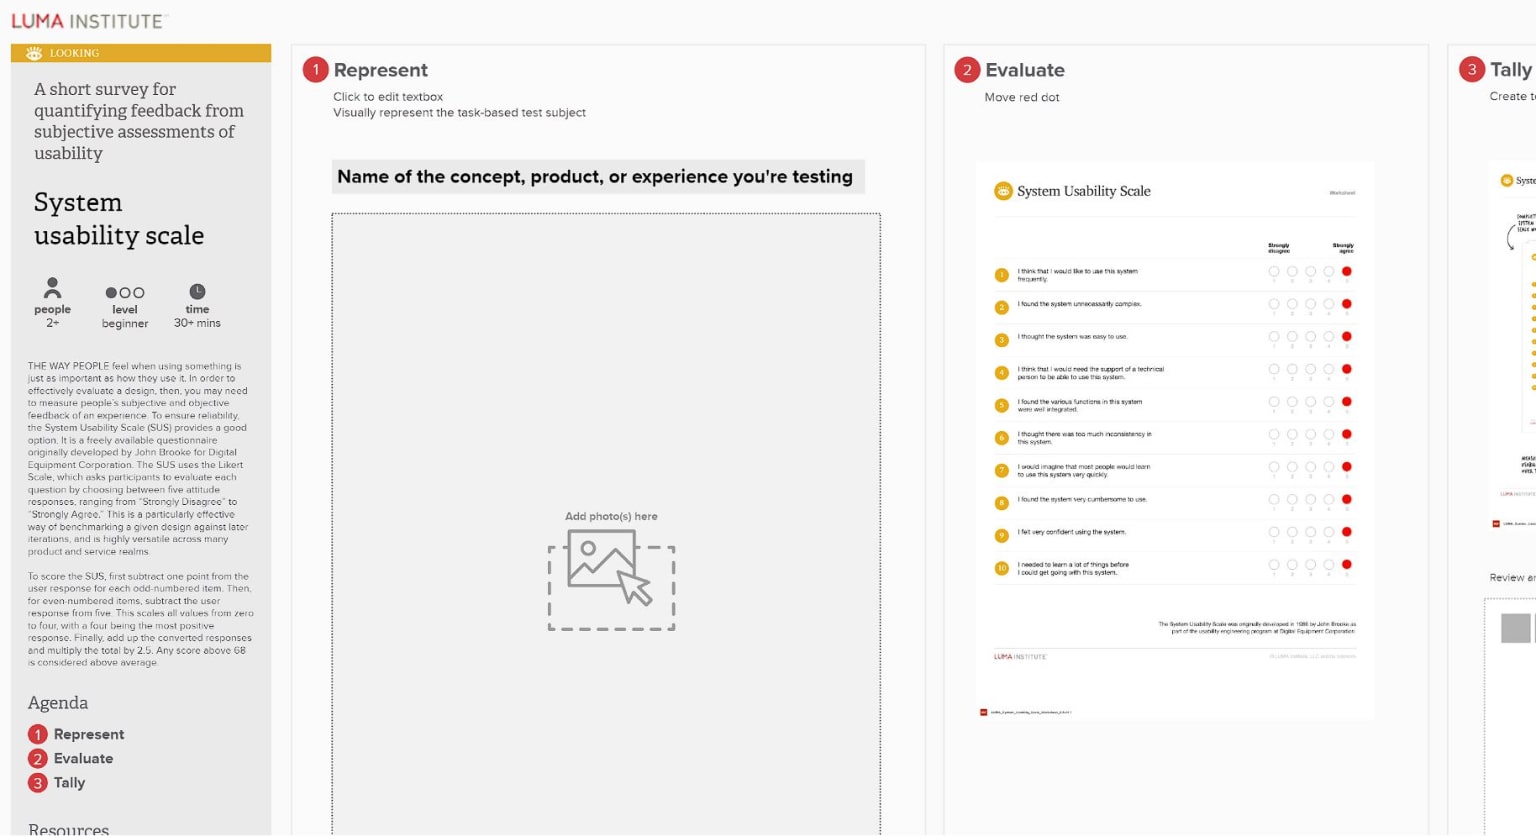
Task: Select Strongly disagree for question 1
Action: 1274,270
